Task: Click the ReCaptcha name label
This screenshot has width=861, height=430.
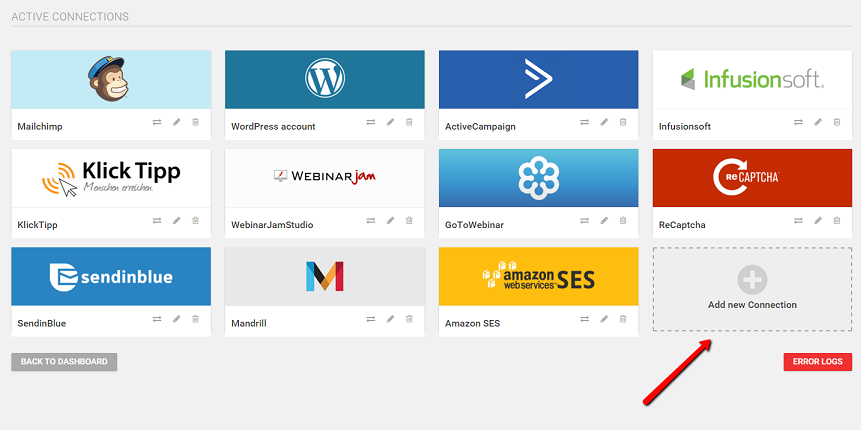Action: click(682, 225)
